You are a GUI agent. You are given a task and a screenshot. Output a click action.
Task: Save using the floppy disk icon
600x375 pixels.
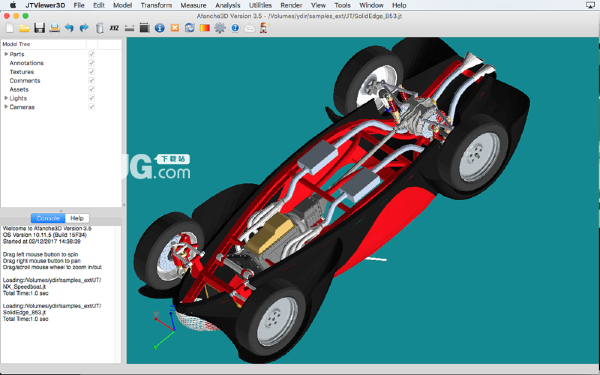coord(39,28)
